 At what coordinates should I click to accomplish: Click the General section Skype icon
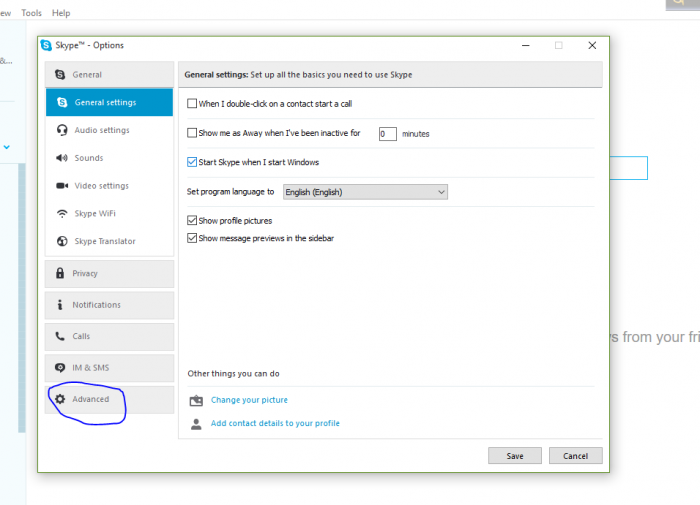coord(60,75)
